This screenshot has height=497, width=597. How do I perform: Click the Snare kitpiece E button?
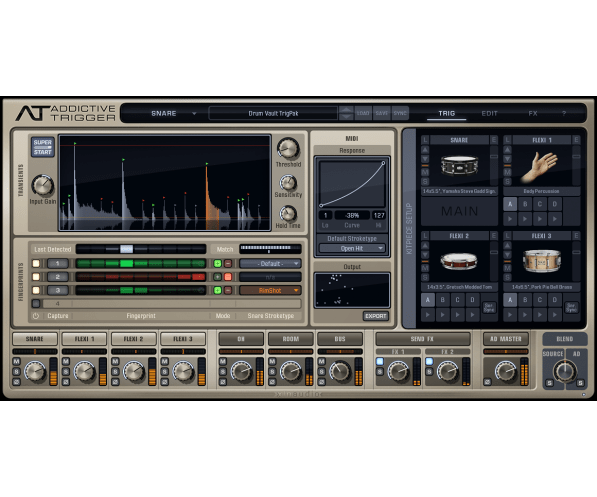[x=494, y=140]
